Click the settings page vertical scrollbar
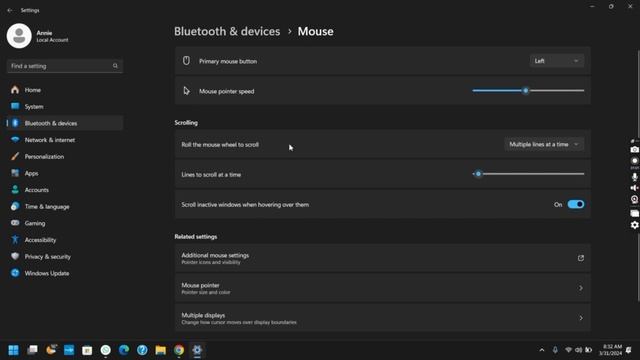The image size is (640, 360). click(638, 176)
